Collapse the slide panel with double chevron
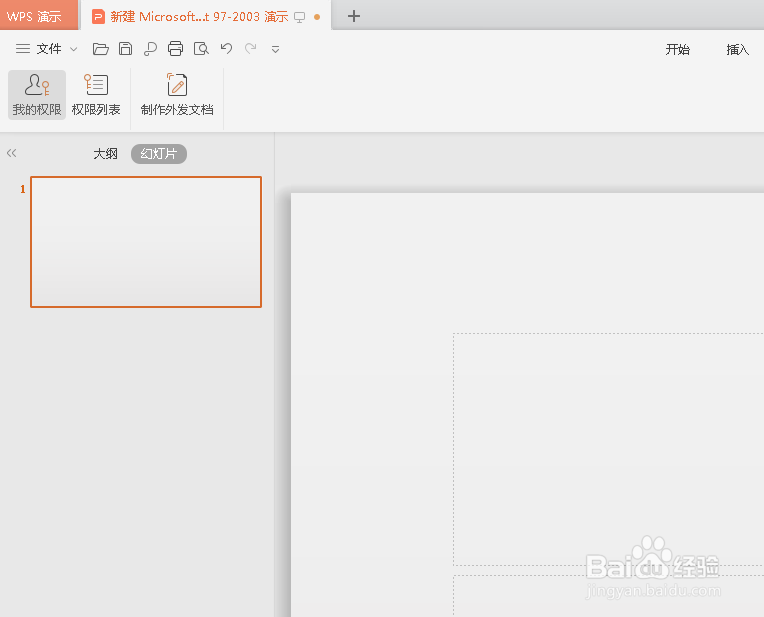 pos(12,153)
